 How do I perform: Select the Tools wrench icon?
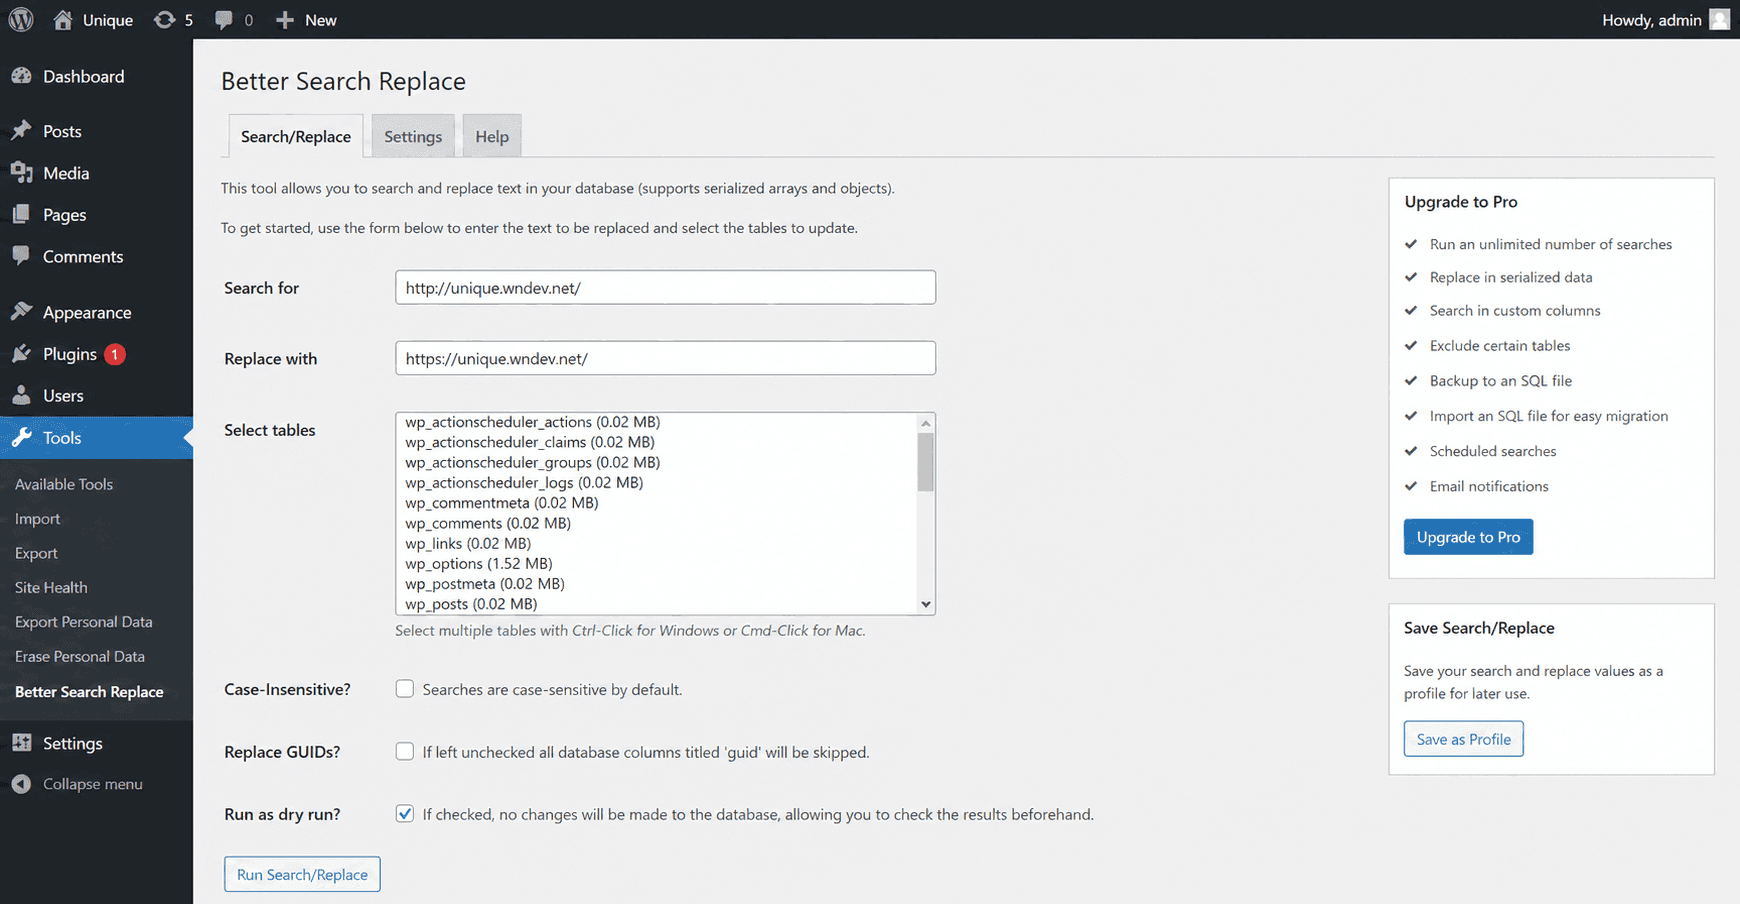tap(21, 438)
